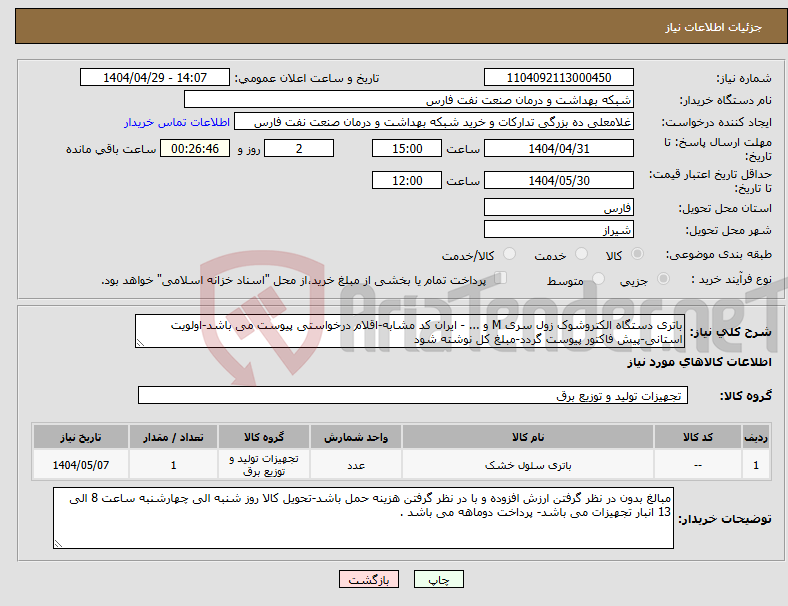
Task: Click the چاپ (print) button
Action: (x=438, y=579)
